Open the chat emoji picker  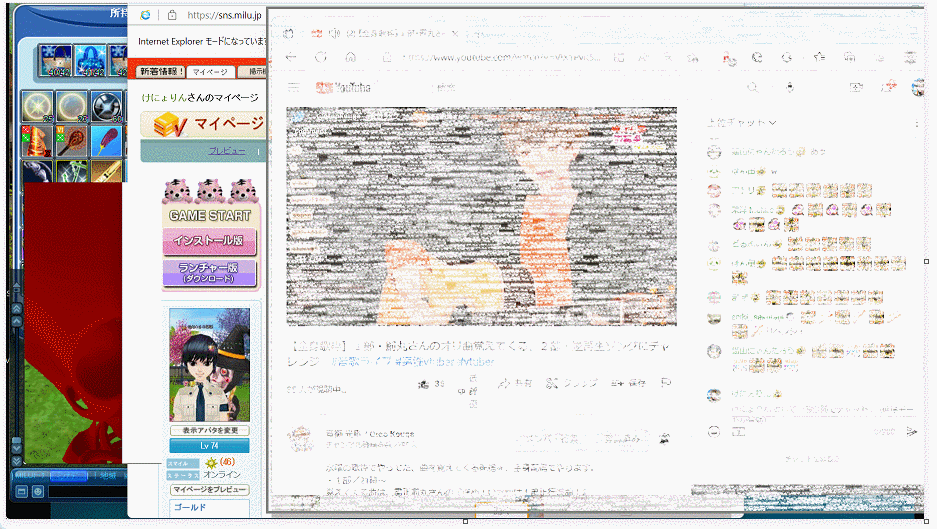coord(714,432)
